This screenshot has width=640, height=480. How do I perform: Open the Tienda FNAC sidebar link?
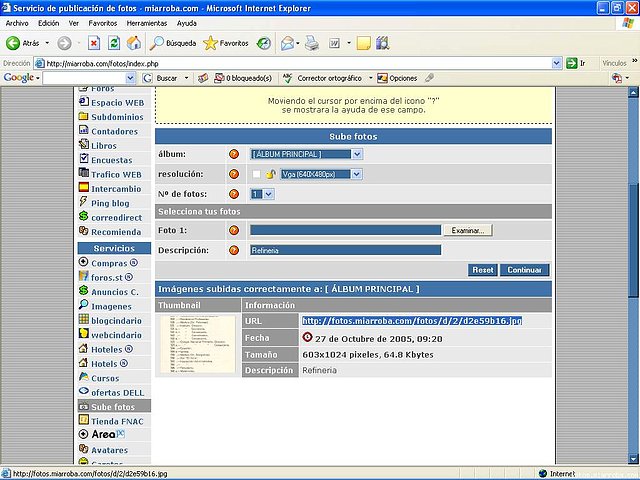117,421
